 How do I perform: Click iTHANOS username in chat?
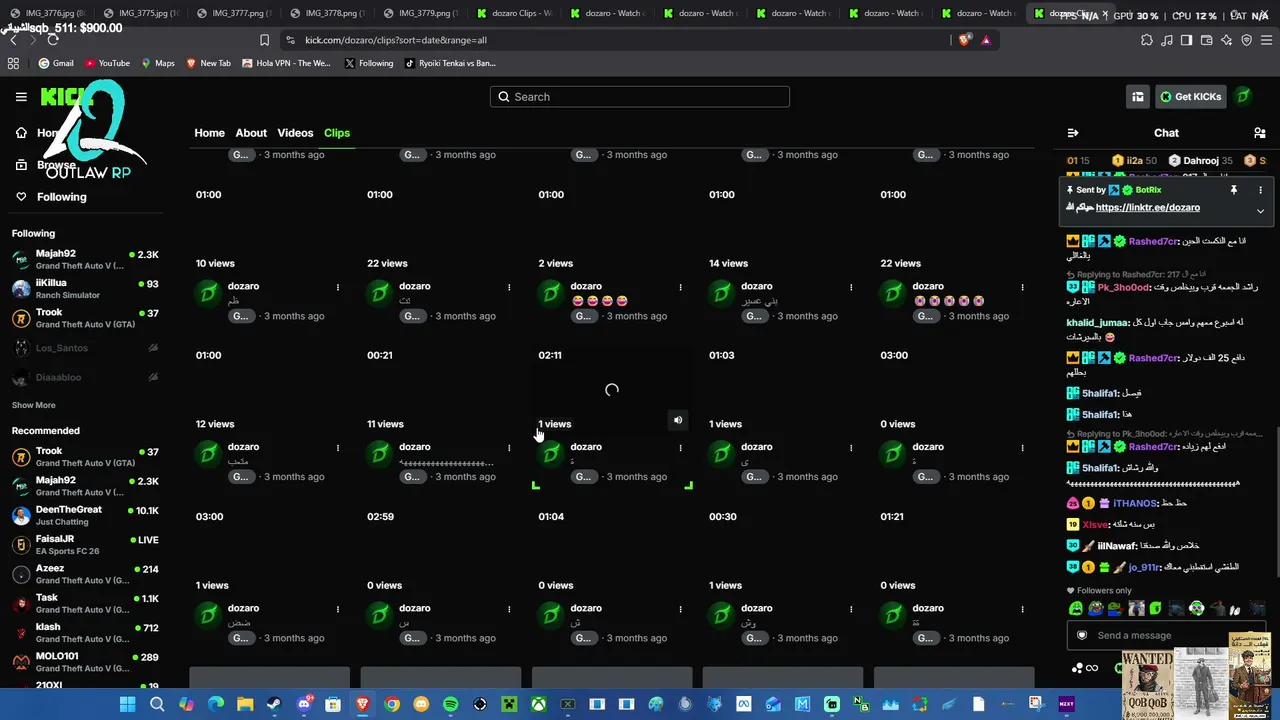[x=1135, y=503]
